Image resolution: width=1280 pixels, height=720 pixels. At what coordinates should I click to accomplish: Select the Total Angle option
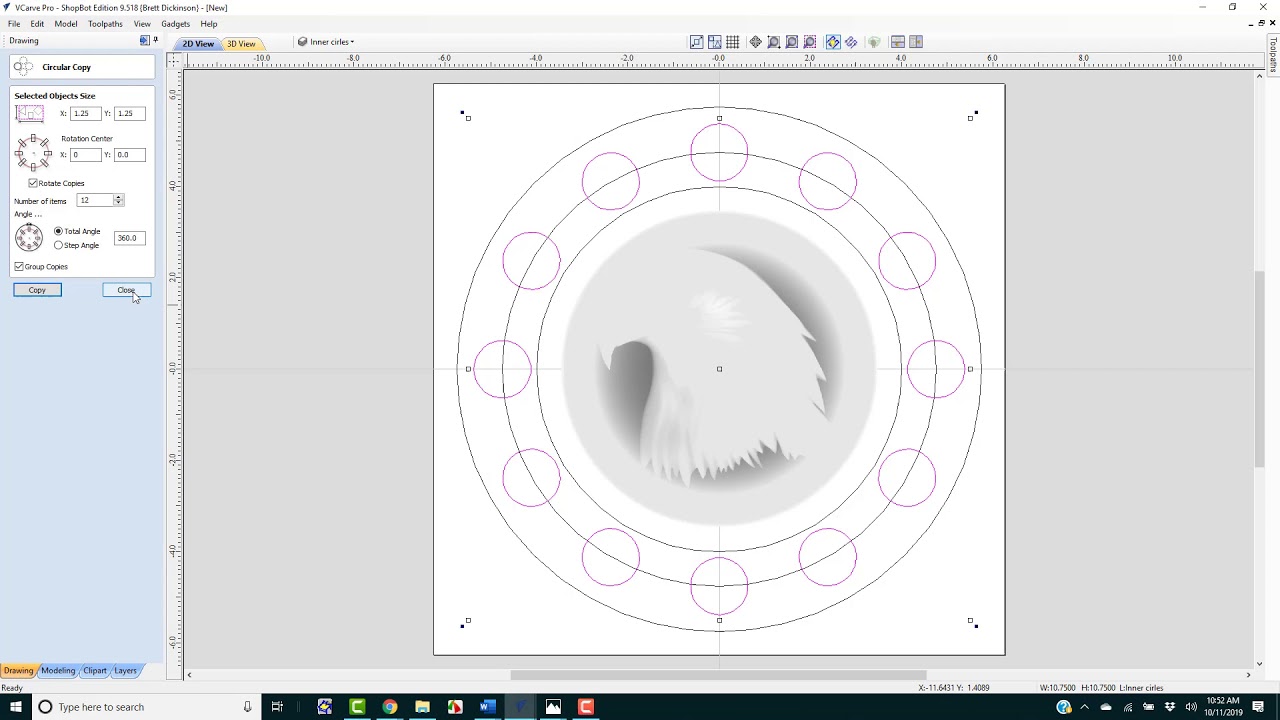click(58, 231)
